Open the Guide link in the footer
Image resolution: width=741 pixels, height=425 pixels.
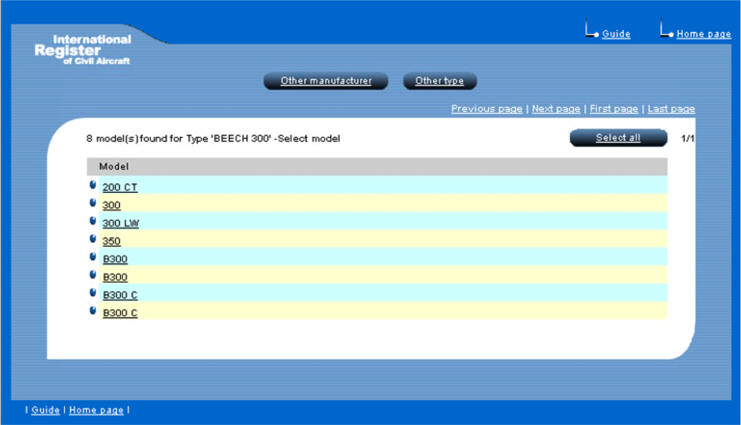pos(45,410)
